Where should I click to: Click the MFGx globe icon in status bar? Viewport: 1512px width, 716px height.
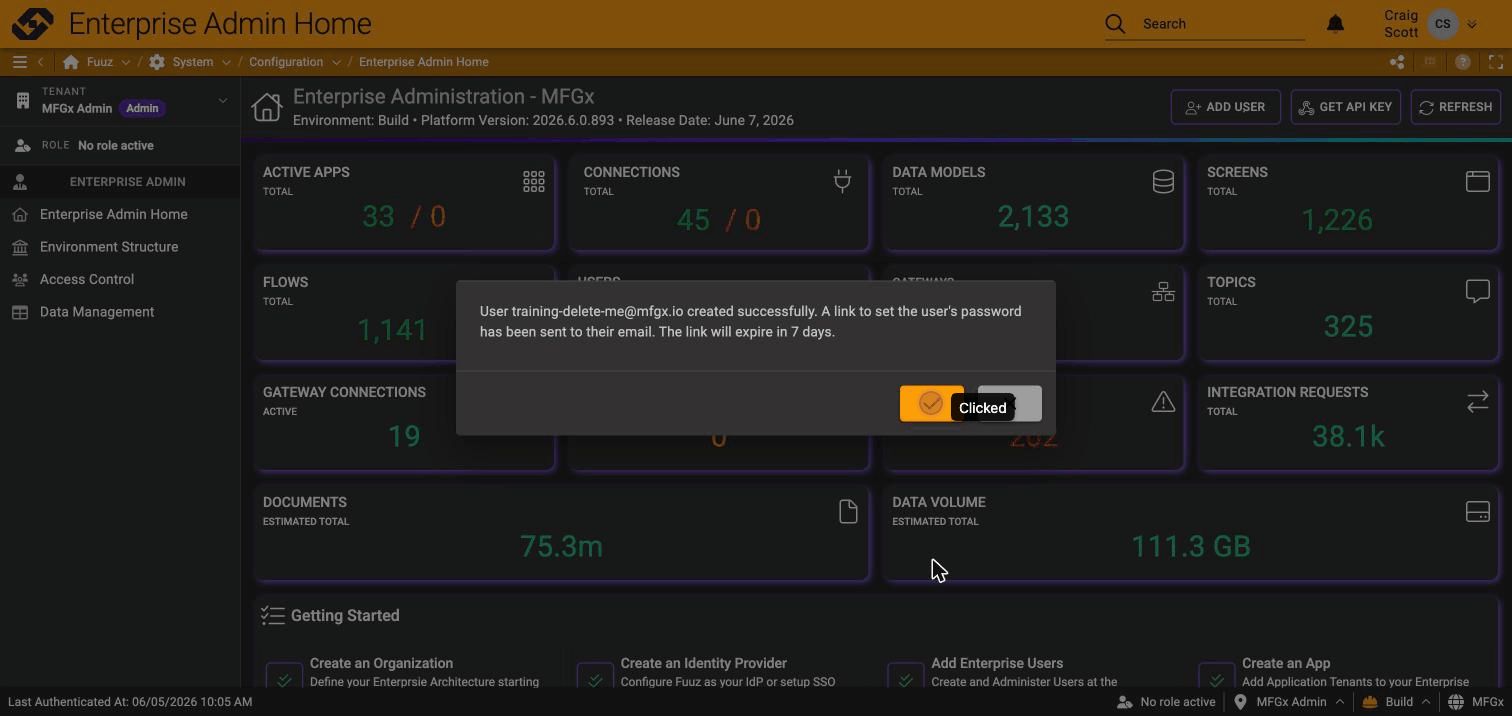[1456, 702]
